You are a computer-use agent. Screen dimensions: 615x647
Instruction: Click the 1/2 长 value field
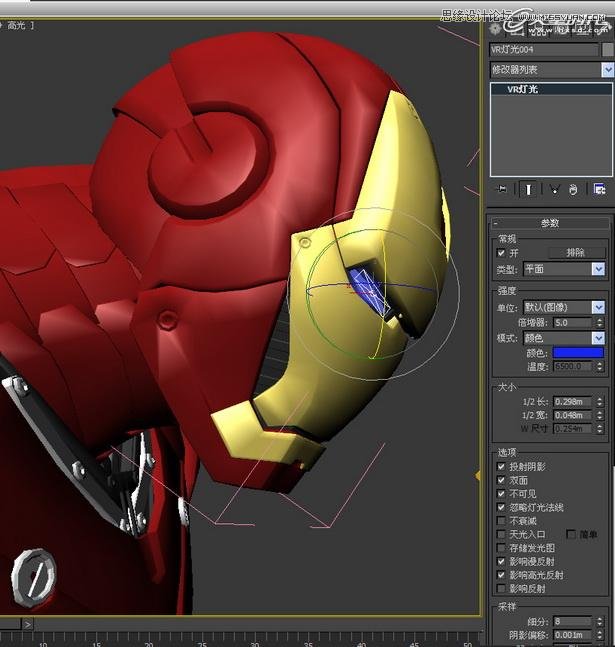pyautogui.click(x=573, y=401)
